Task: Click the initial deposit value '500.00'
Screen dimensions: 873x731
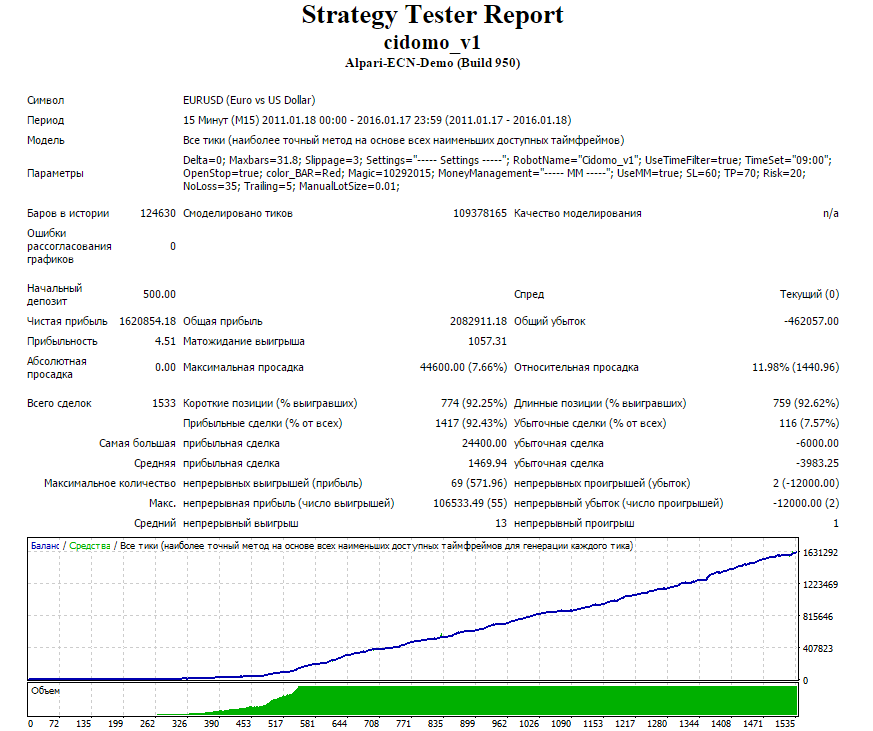Action: (159, 294)
